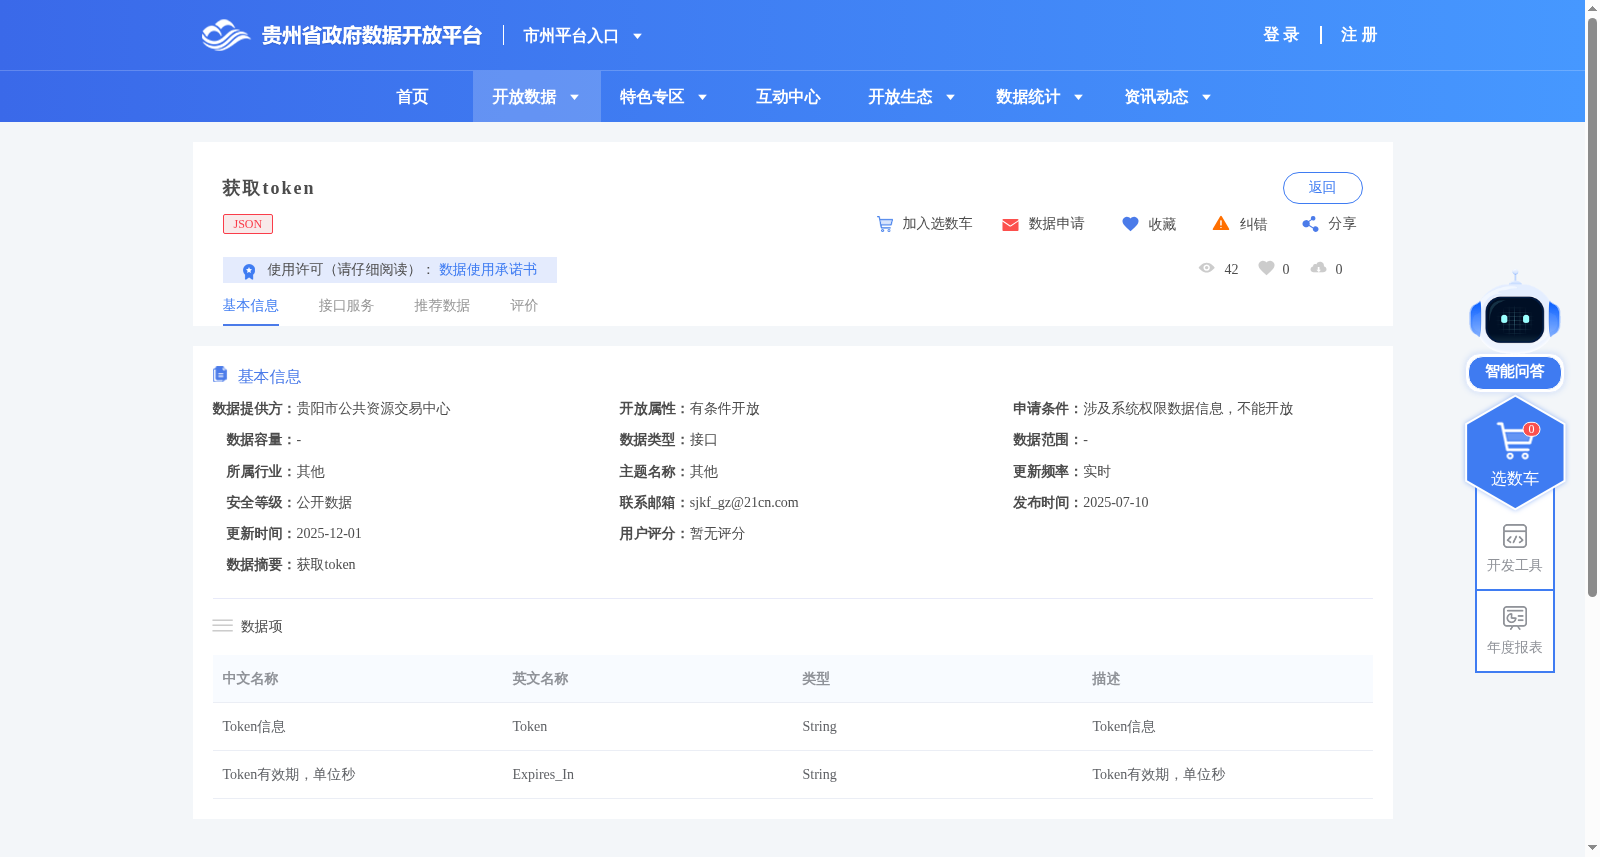Click the cloud download-count icon

1319,268
